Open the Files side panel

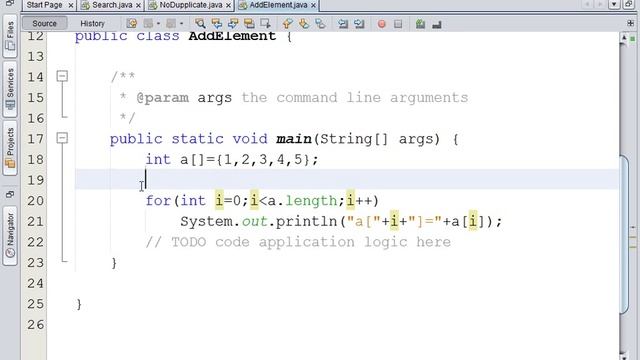(10, 36)
